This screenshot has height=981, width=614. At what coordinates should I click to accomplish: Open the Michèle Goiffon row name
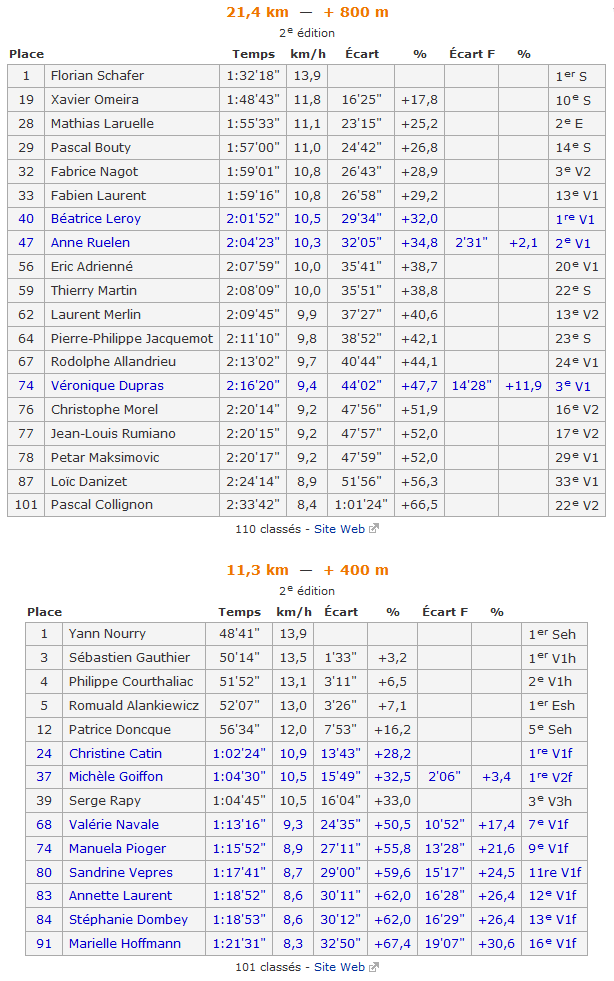coord(116,777)
